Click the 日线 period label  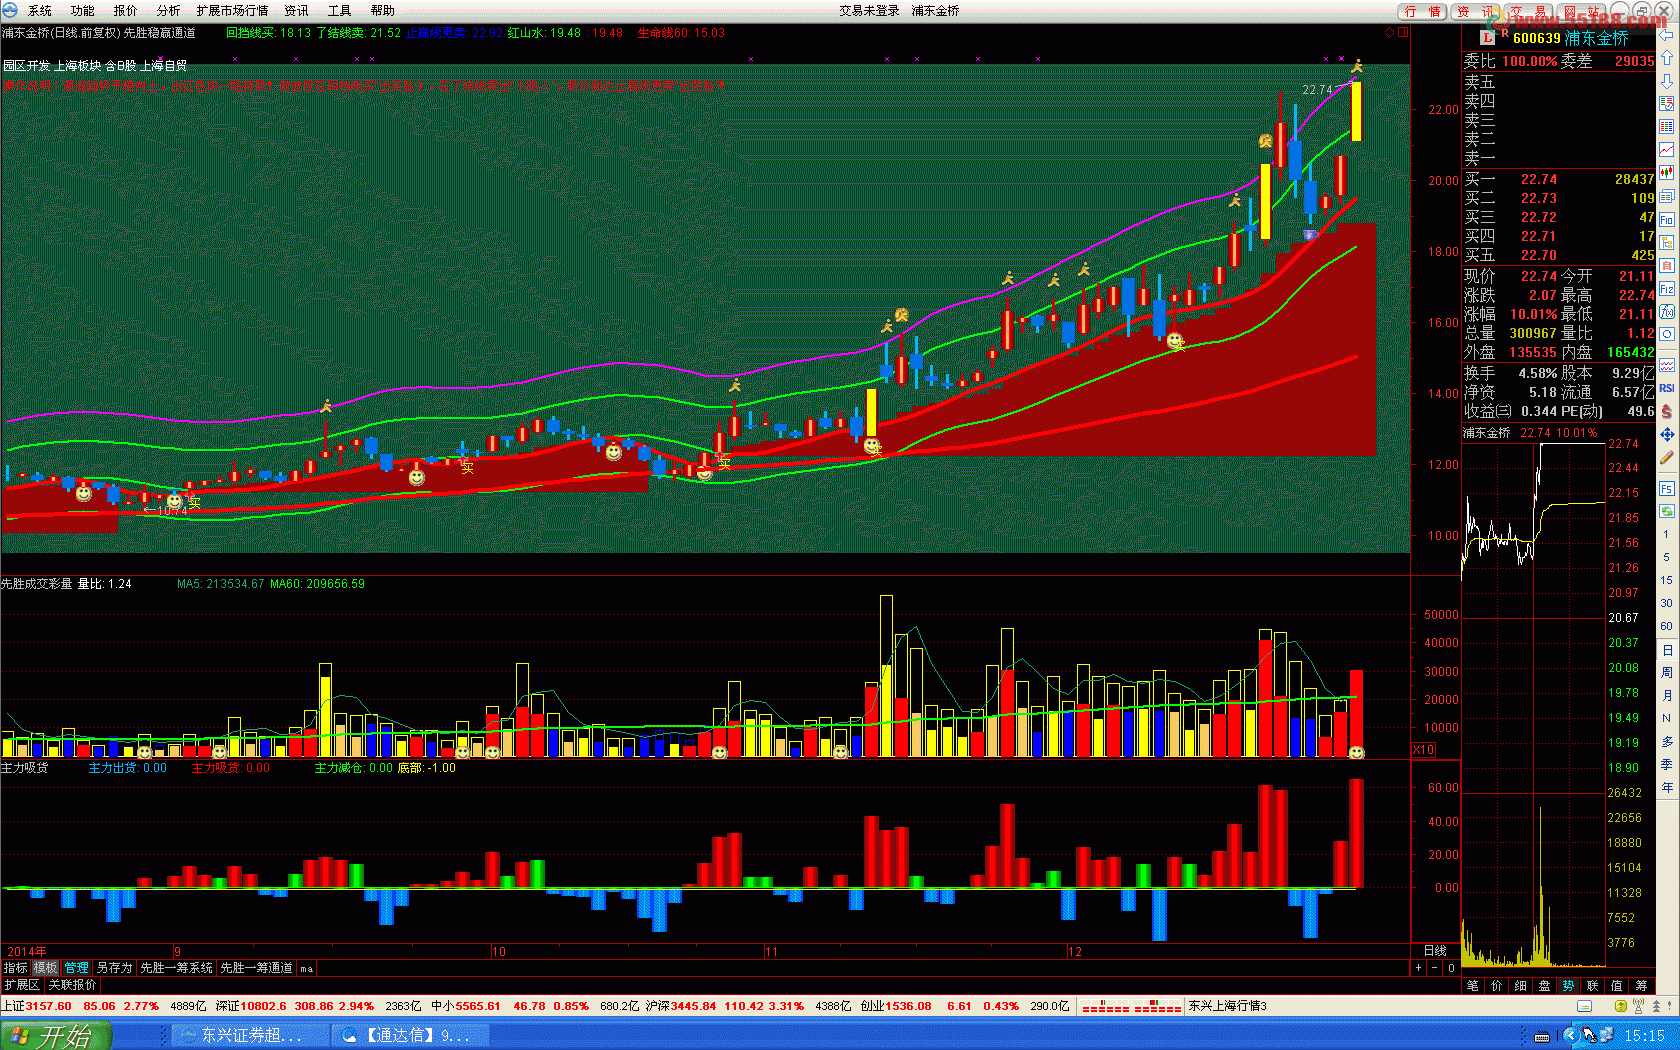tap(1435, 951)
